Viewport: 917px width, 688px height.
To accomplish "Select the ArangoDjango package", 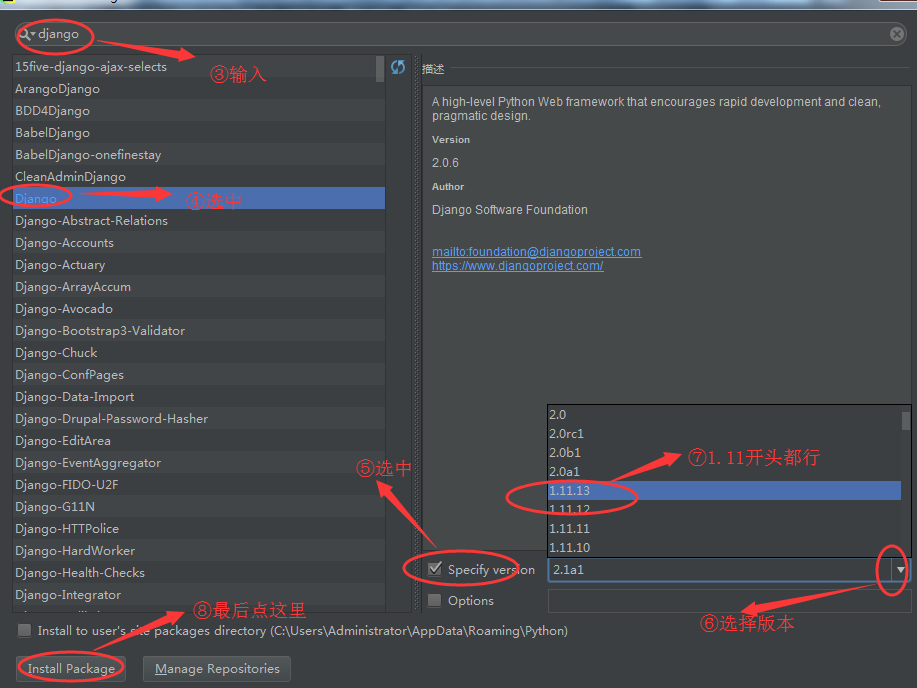I will 199,88.
